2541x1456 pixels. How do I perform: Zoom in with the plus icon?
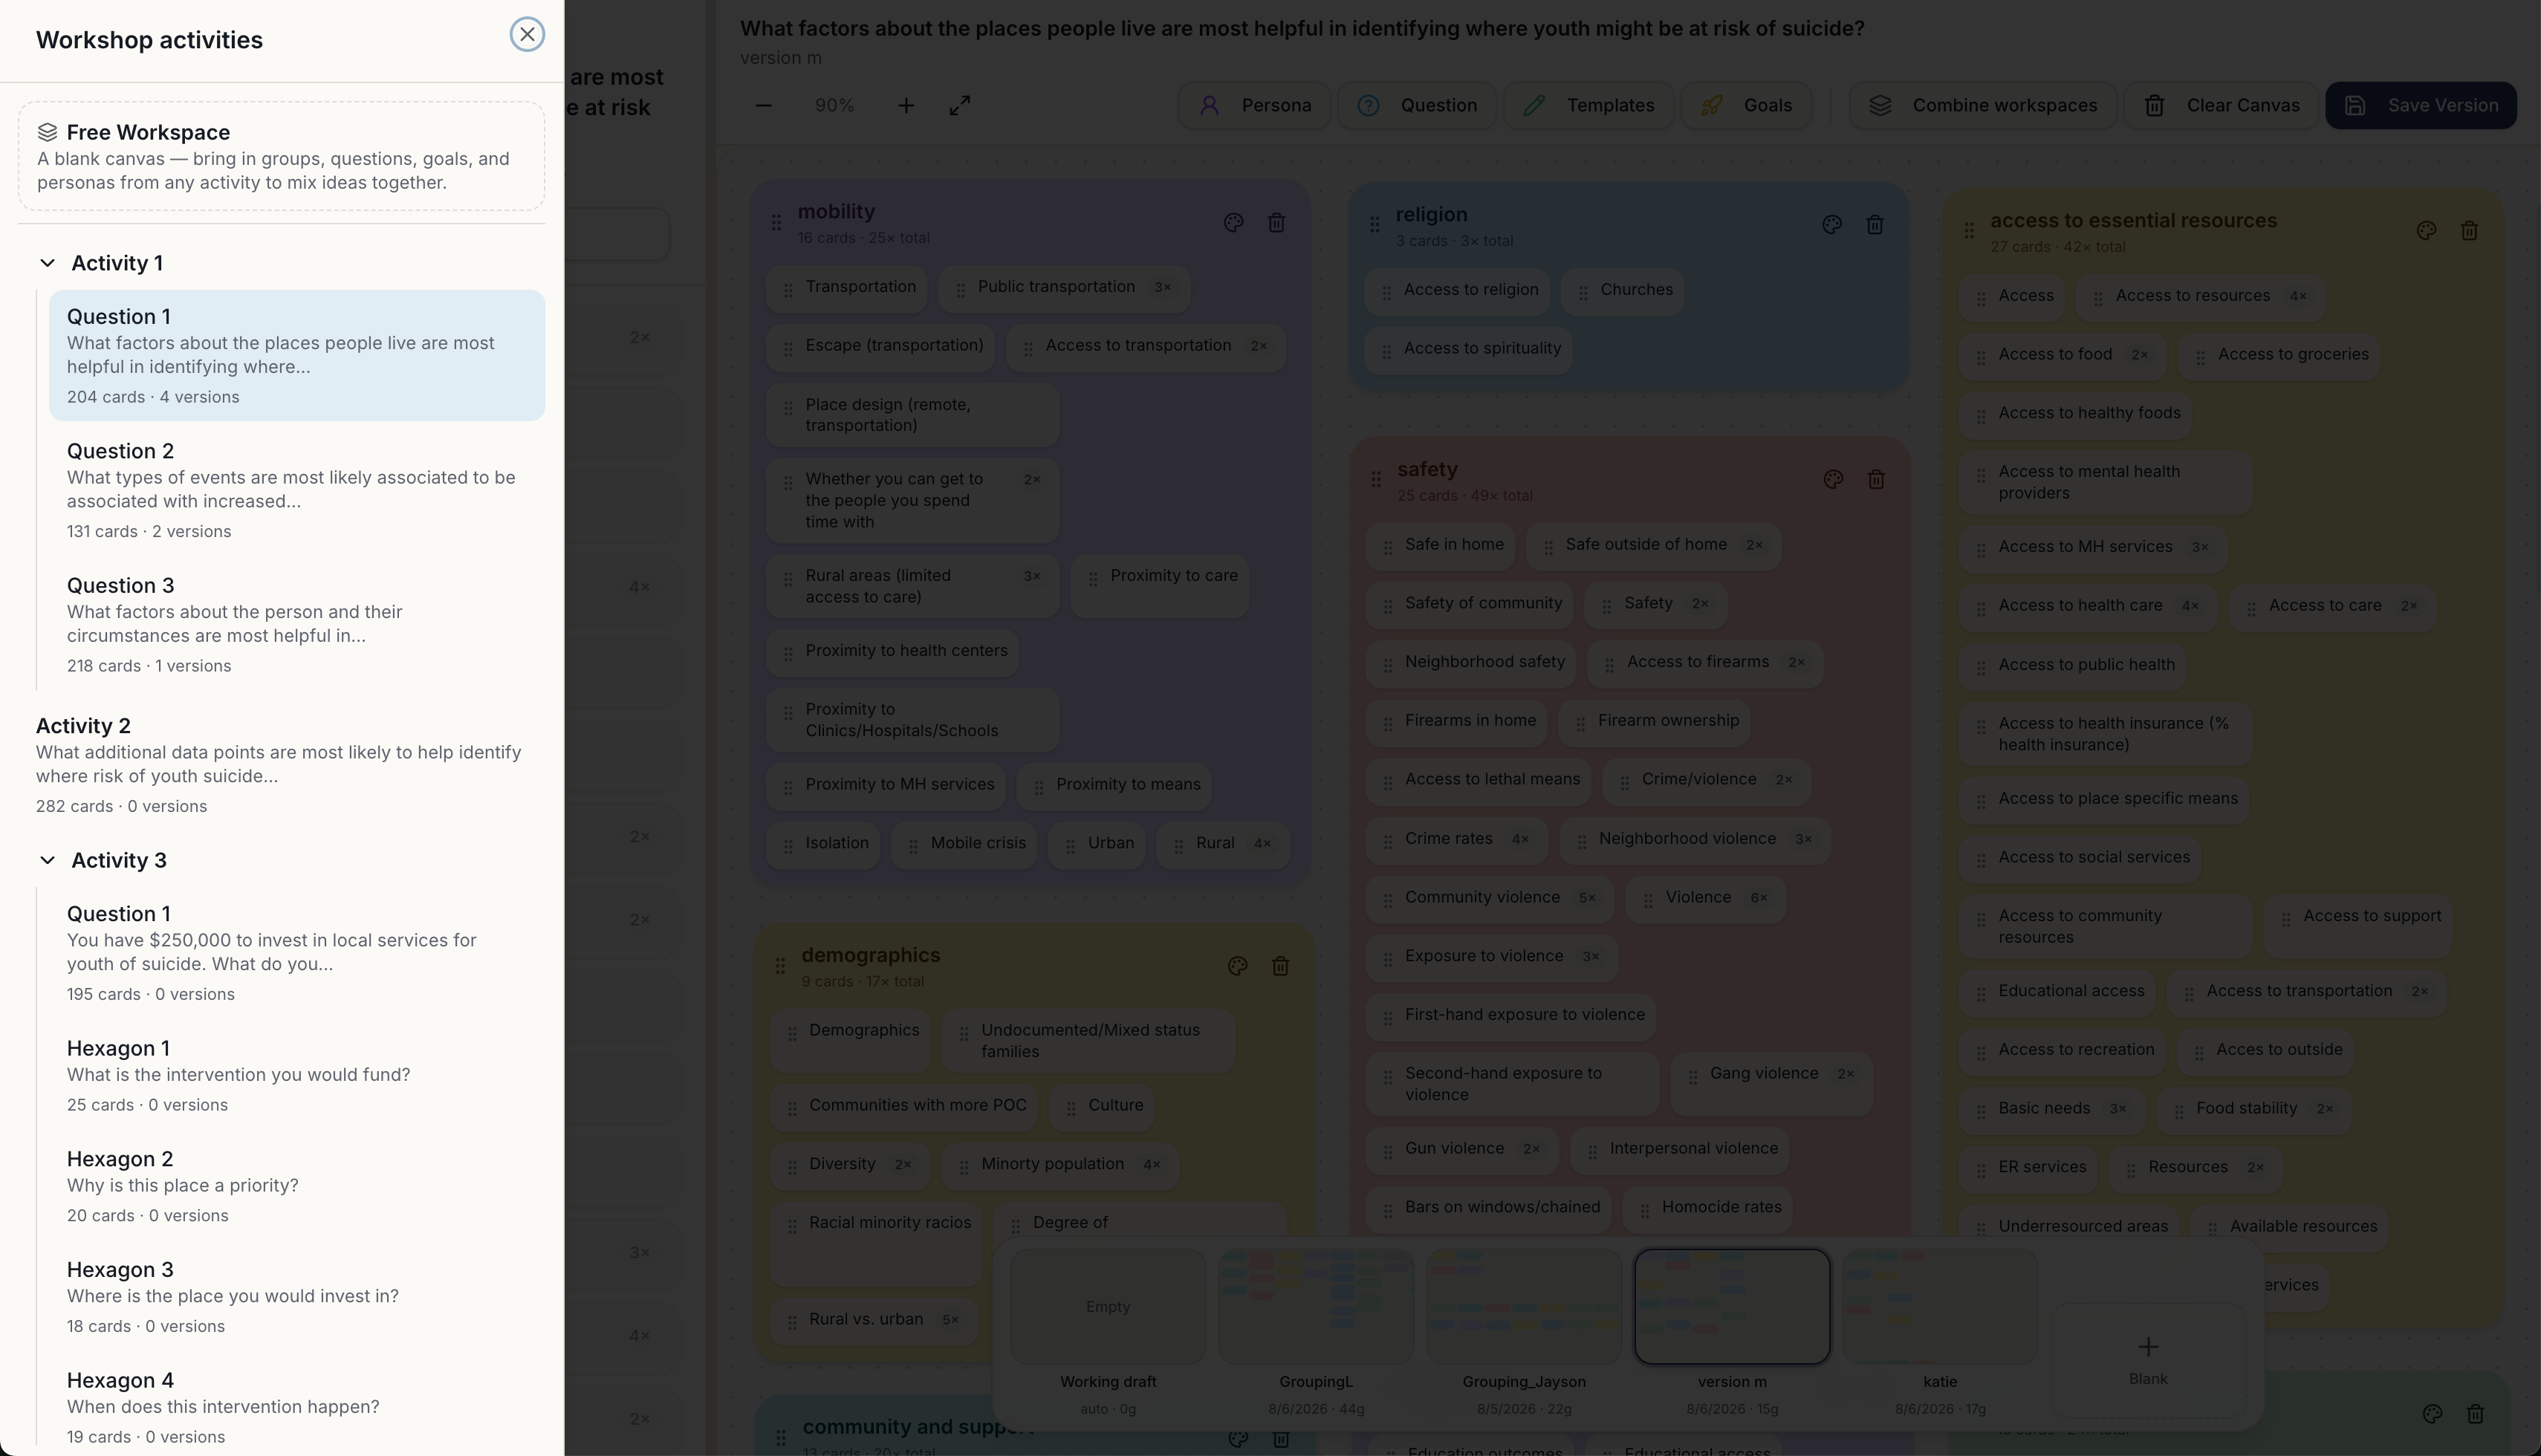coord(906,105)
